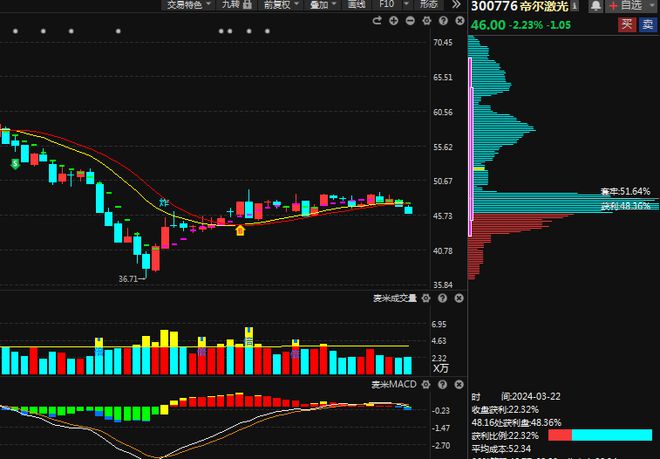660x459 pixels.
Task: Click the last candlestick on the K-line
Action: [408, 209]
